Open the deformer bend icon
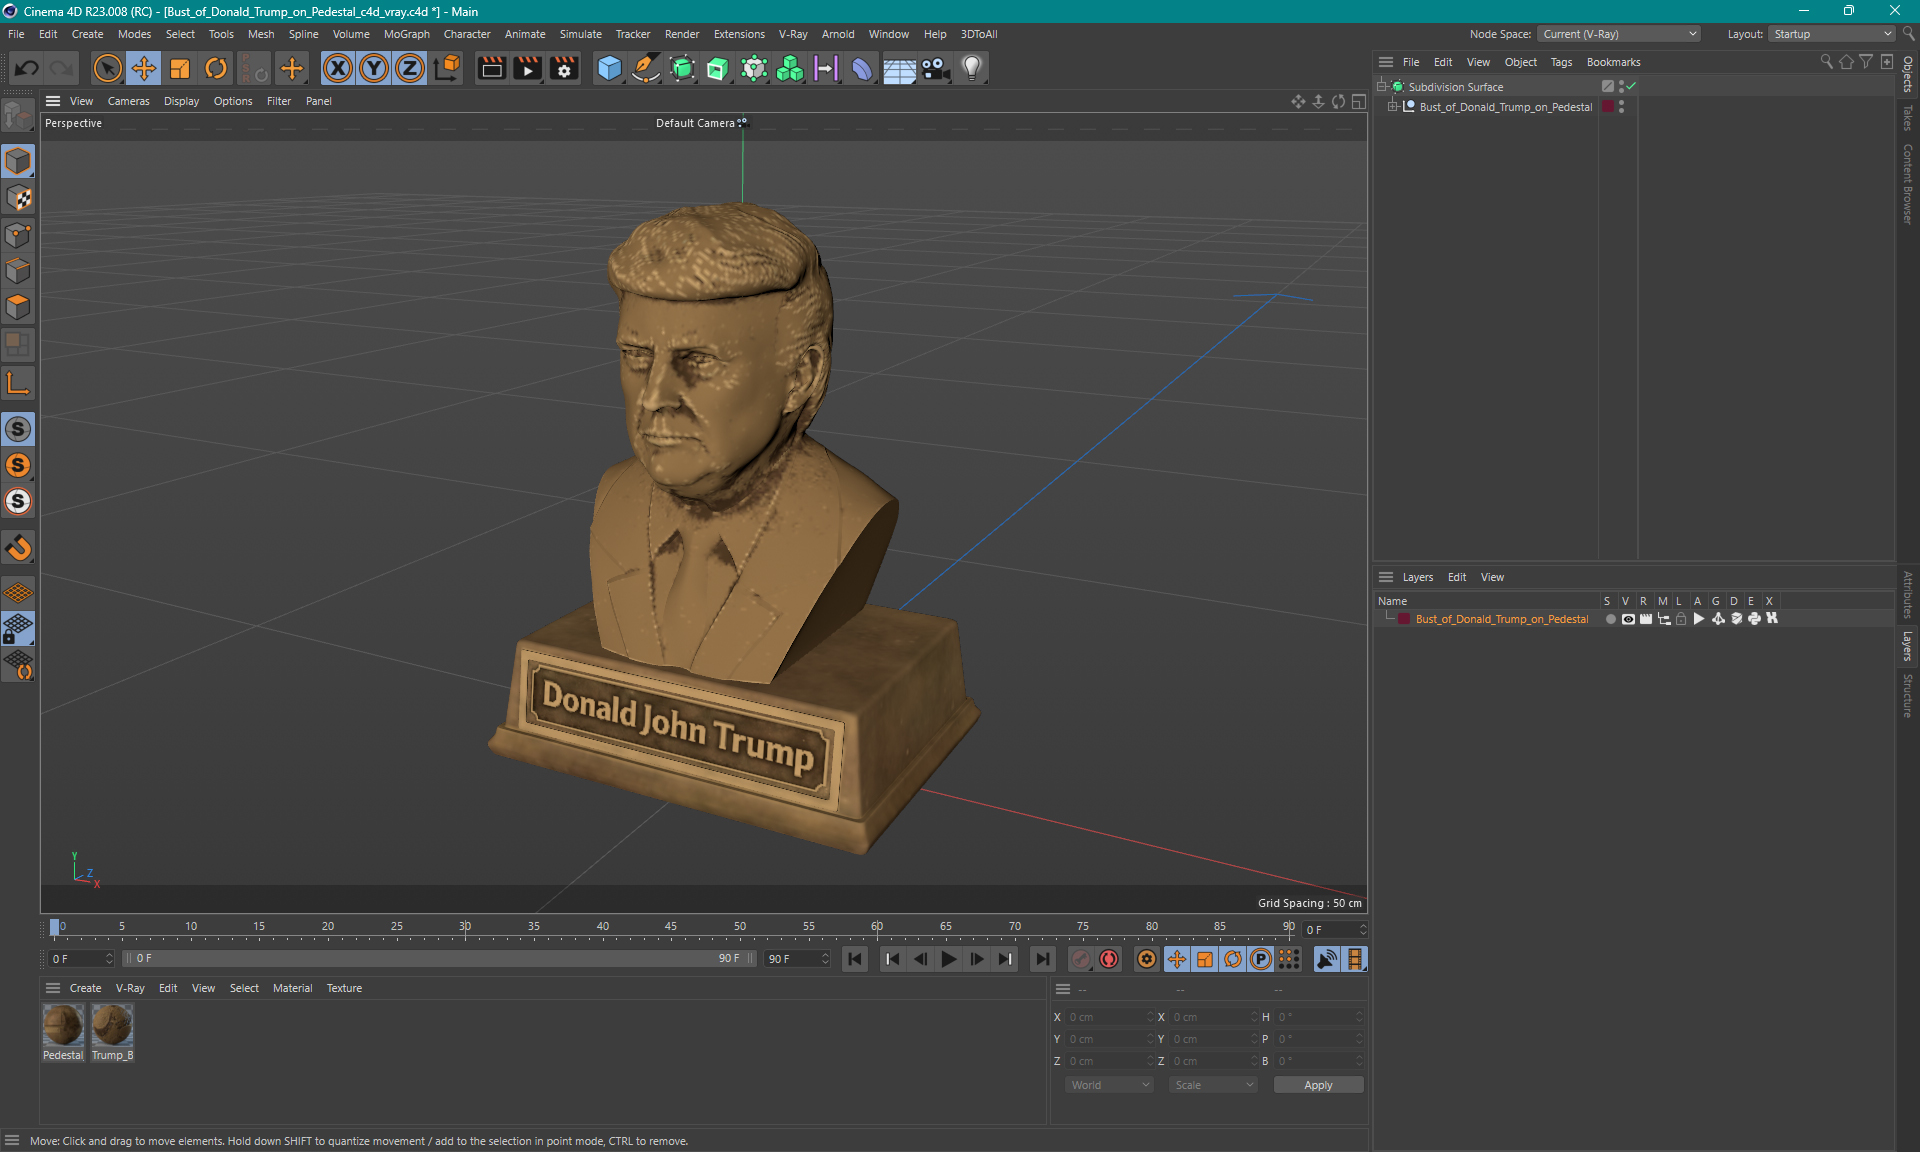1920x1152 pixels. pos(862,68)
